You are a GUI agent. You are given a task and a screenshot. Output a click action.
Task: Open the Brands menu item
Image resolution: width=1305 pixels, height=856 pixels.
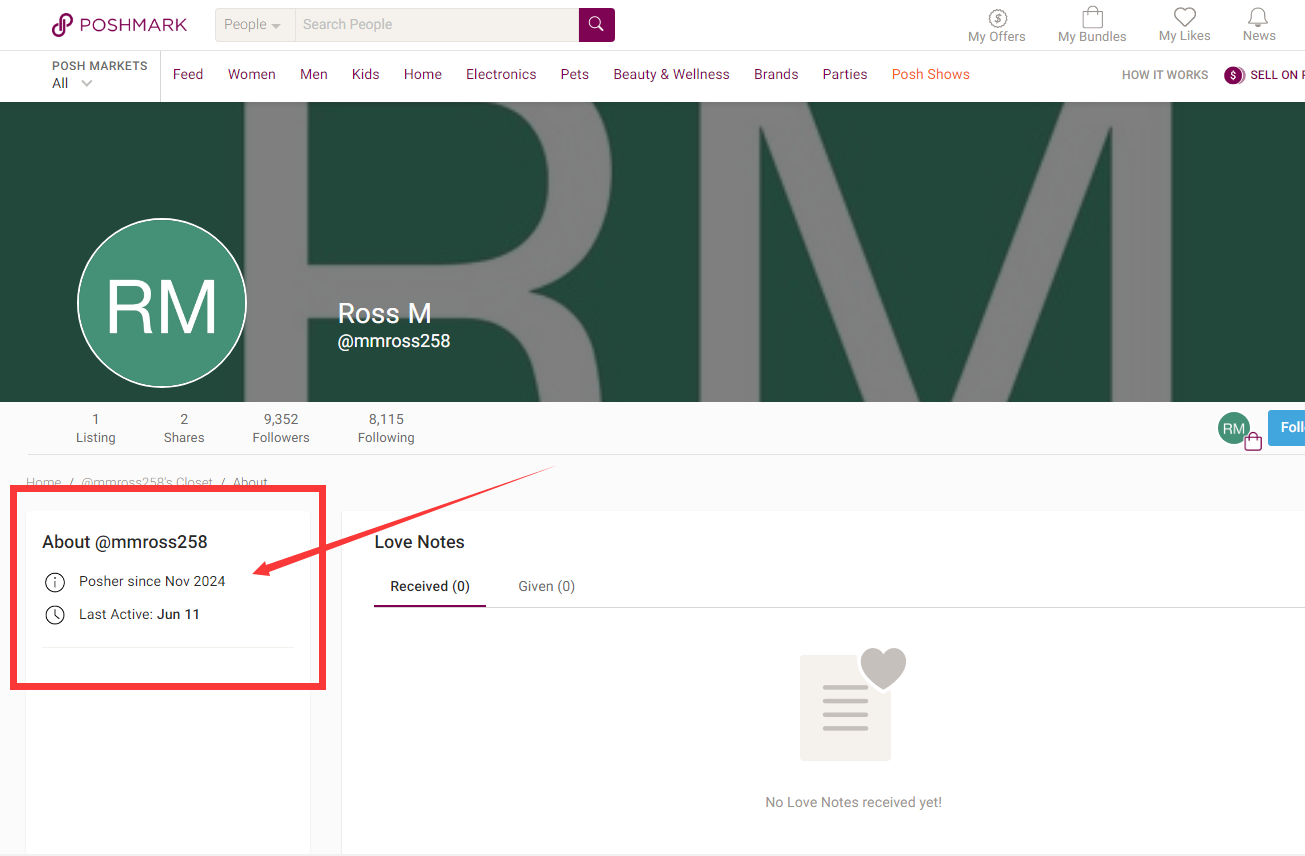click(x=776, y=74)
